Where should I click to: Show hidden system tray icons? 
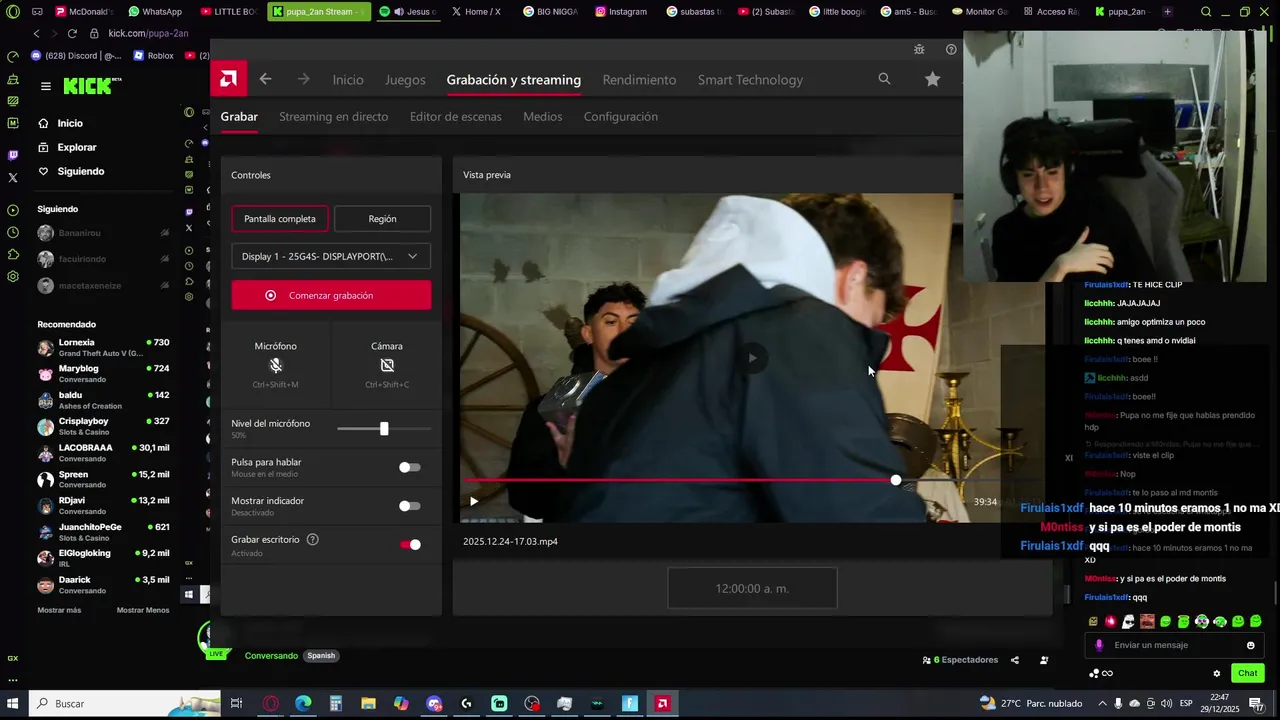1105,703
